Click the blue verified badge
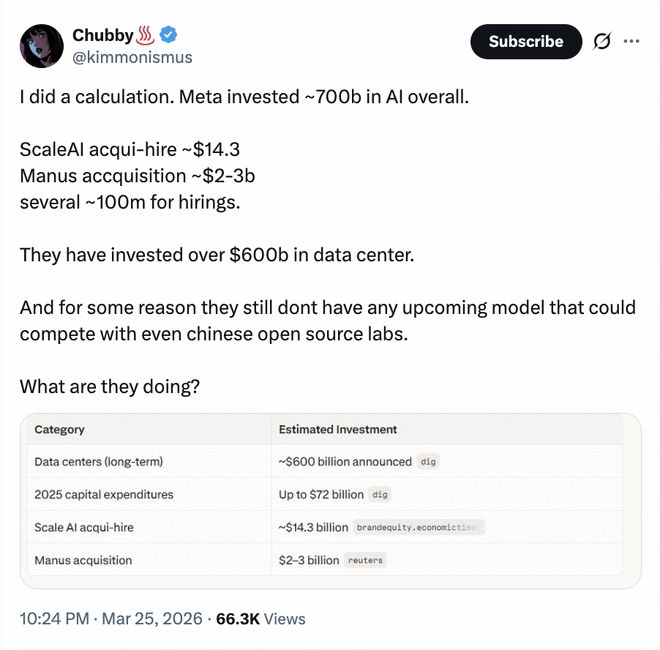Viewport: 660px width, 650px height. click(170, 35)
